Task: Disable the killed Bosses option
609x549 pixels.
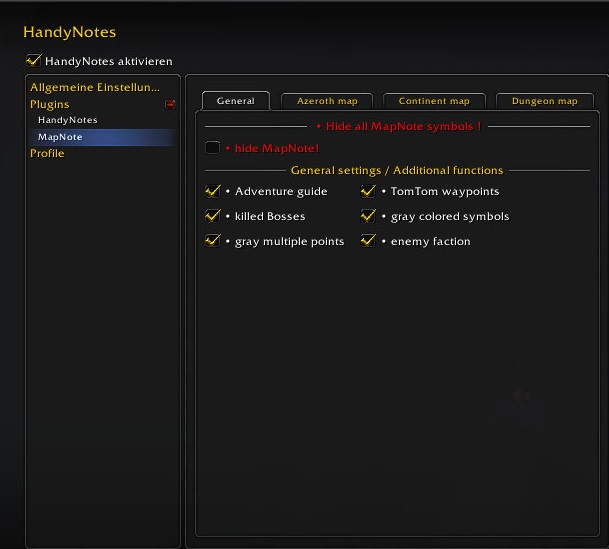Action: click(x=213, y=216)
